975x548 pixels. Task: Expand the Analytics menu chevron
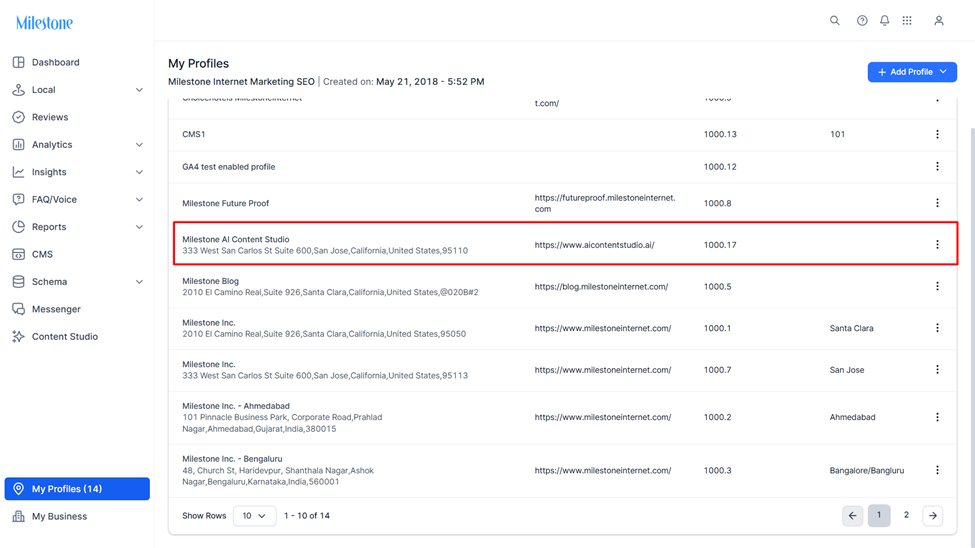click(139, 144)
